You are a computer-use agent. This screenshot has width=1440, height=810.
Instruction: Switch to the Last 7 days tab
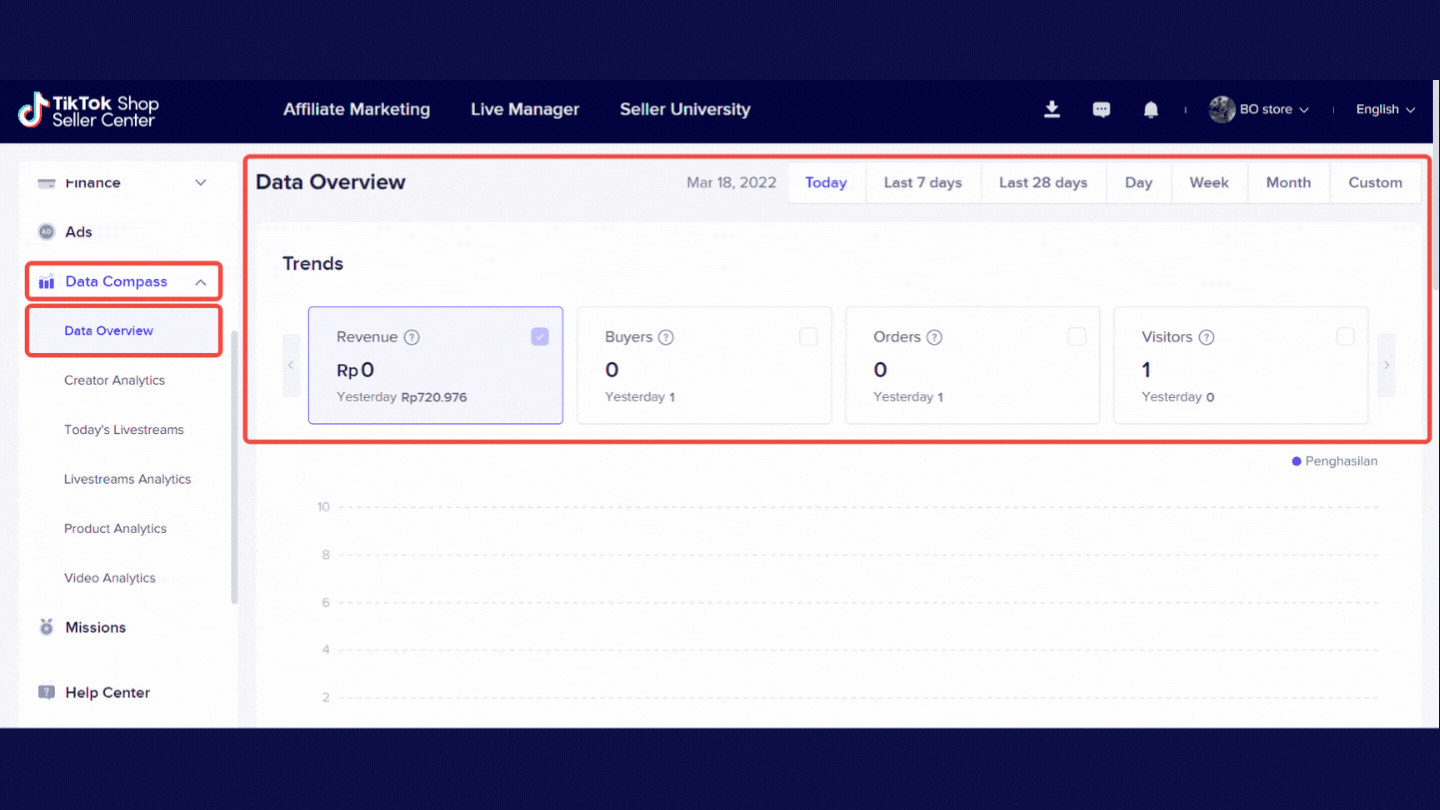click(922, 183)
